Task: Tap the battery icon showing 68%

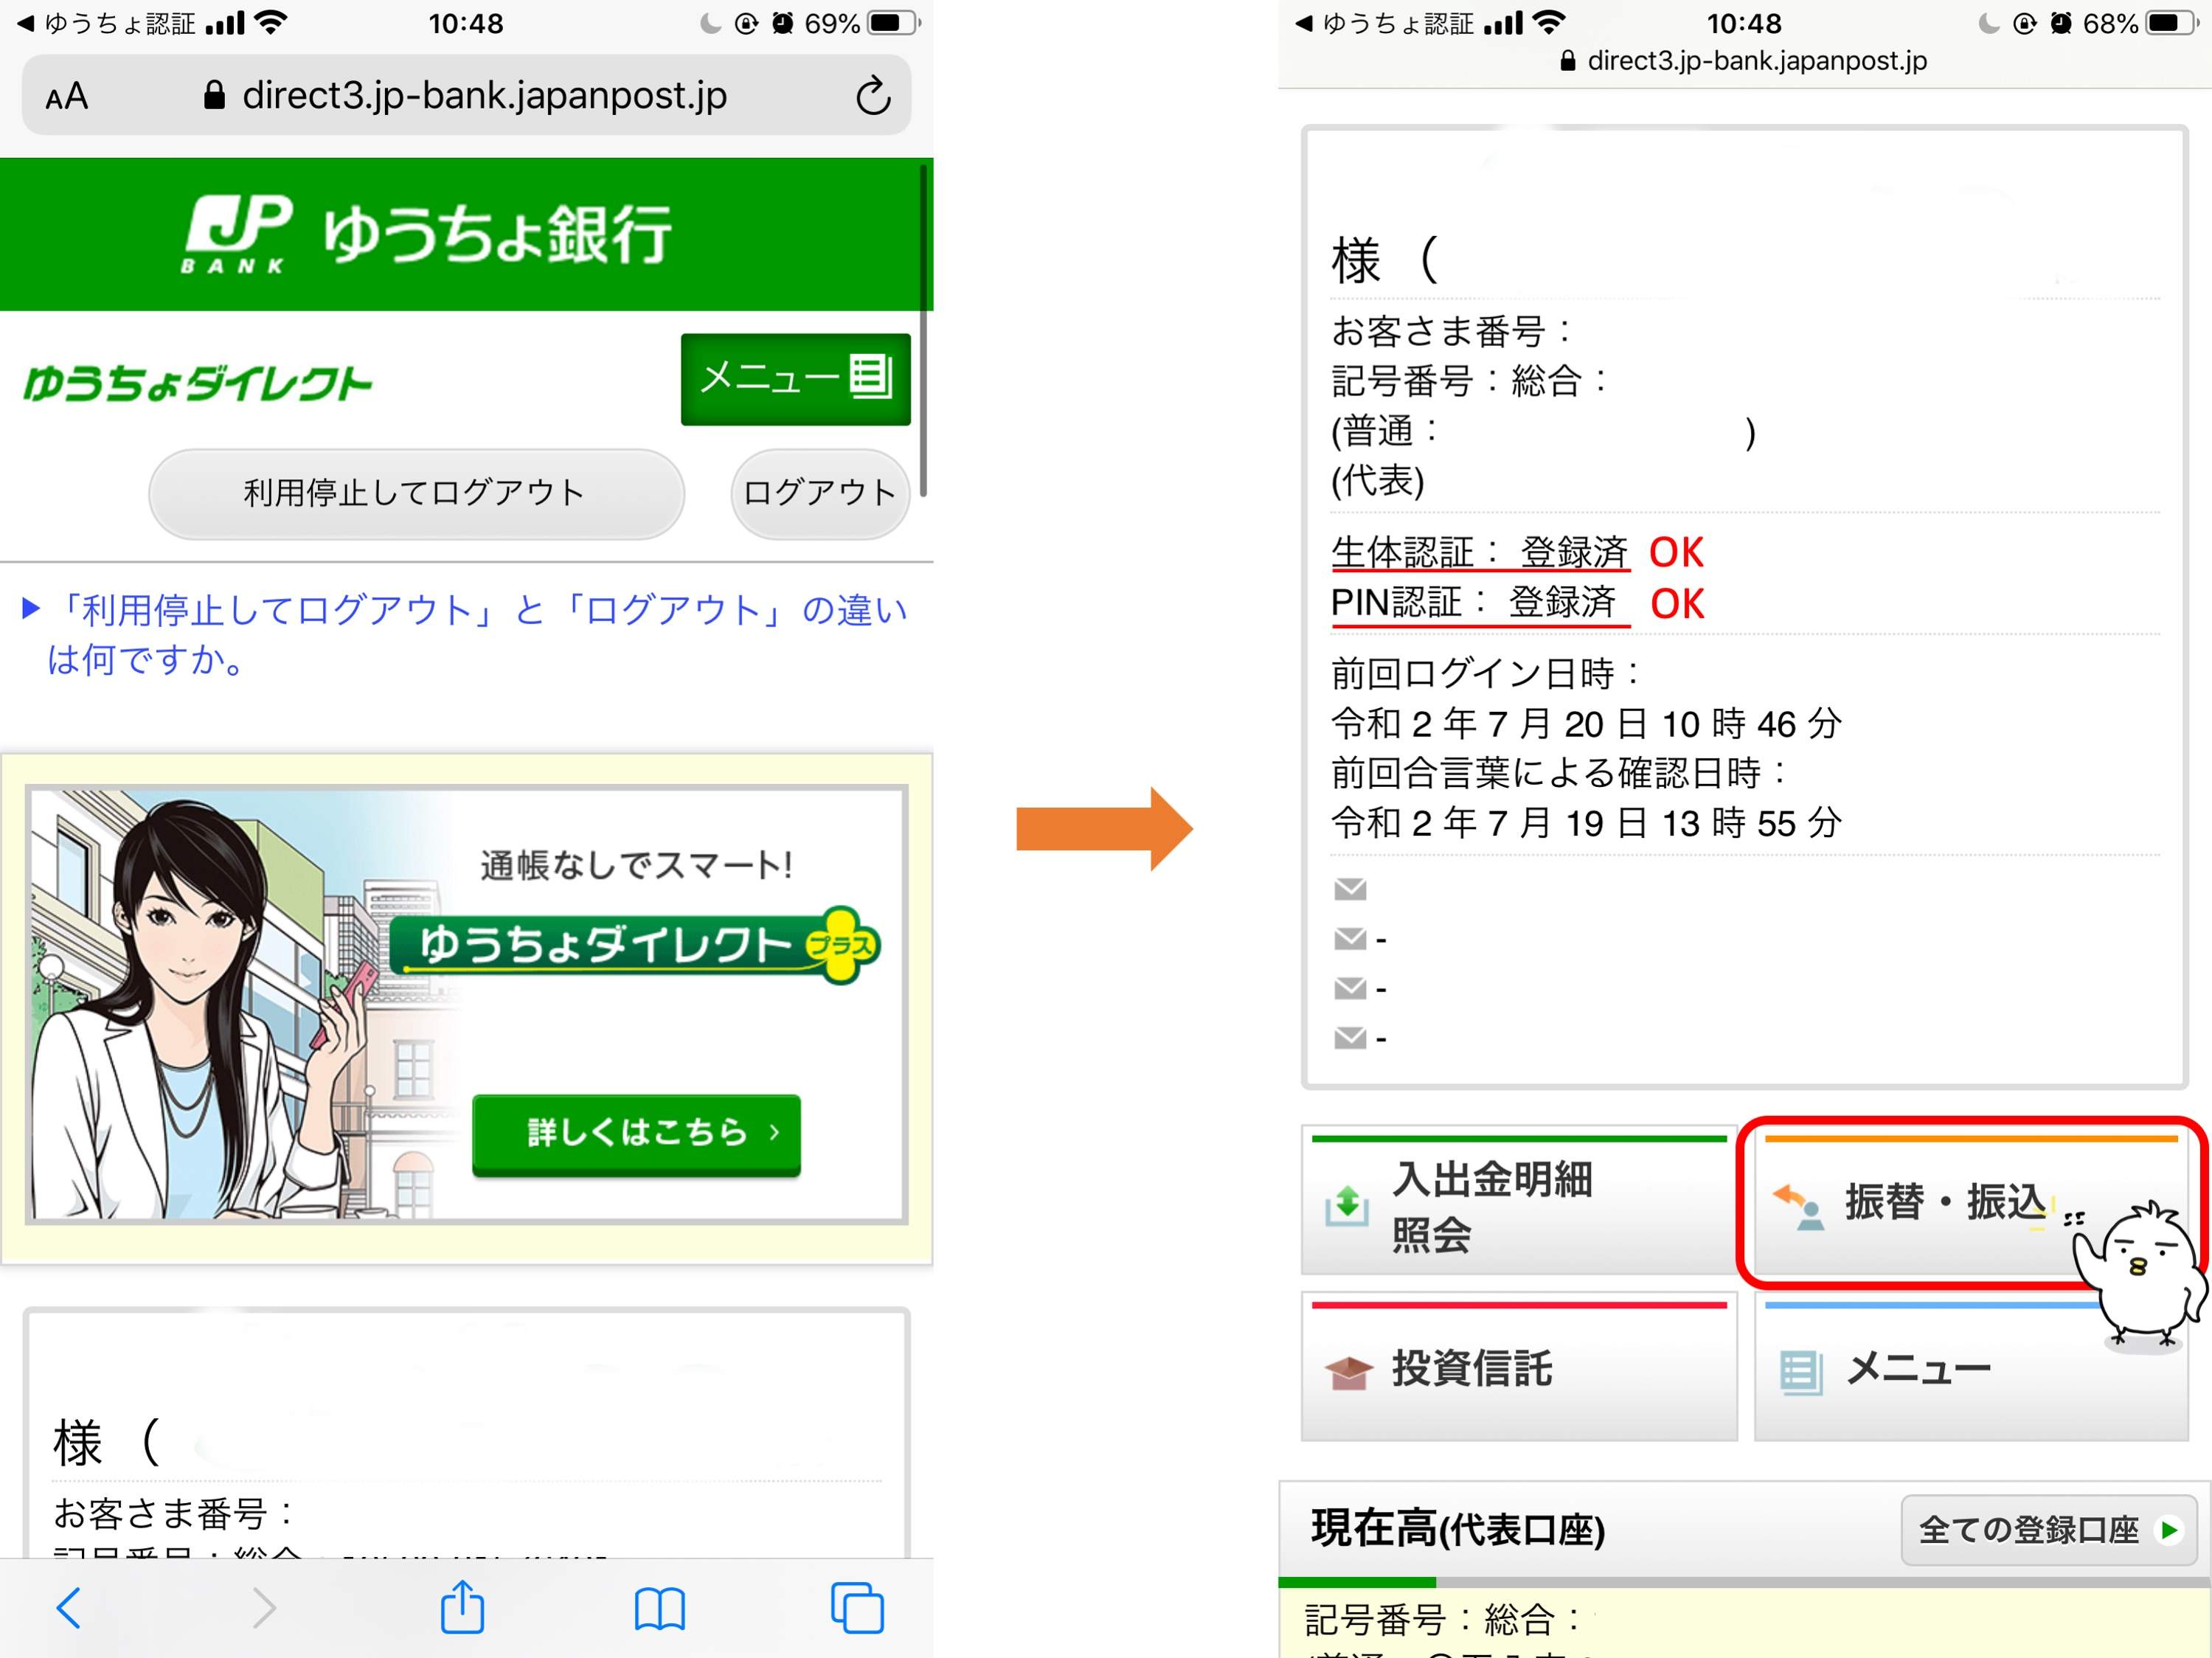Action: point(2172,23)
